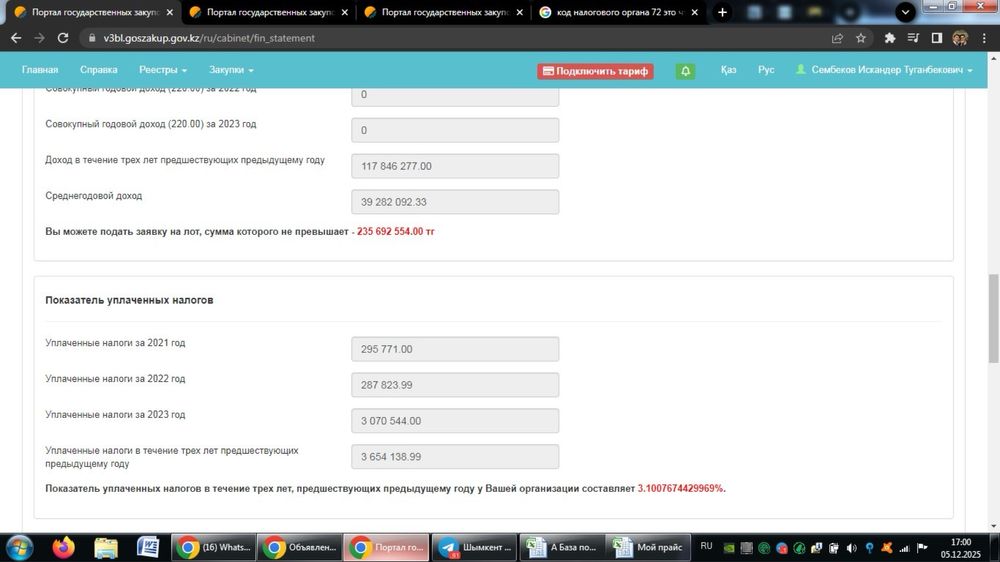Click the three-year income field 117 846 277.00

[455, 166]
